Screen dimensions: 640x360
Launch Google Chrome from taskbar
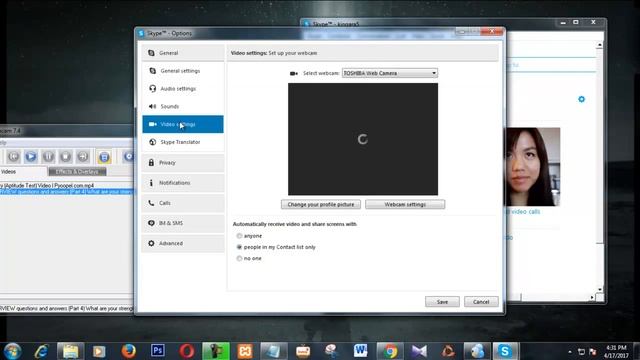pyautogui.click(x=390, y=351)
